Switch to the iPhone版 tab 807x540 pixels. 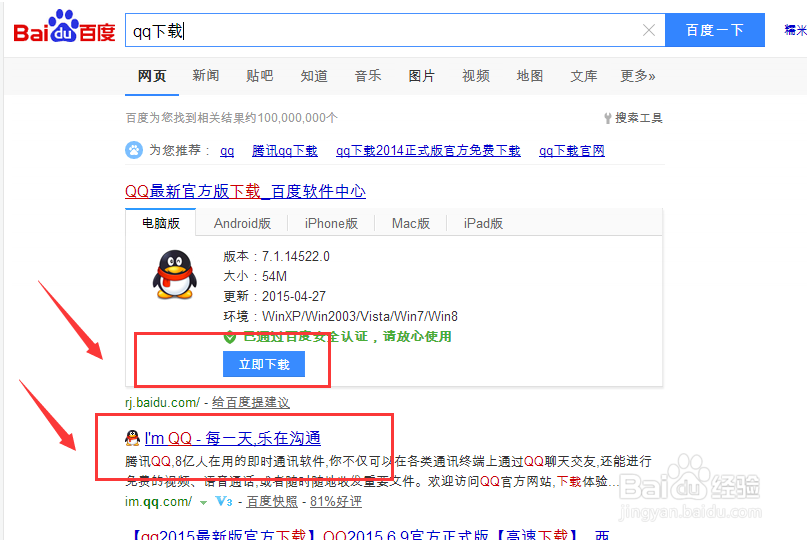[331, 223]
